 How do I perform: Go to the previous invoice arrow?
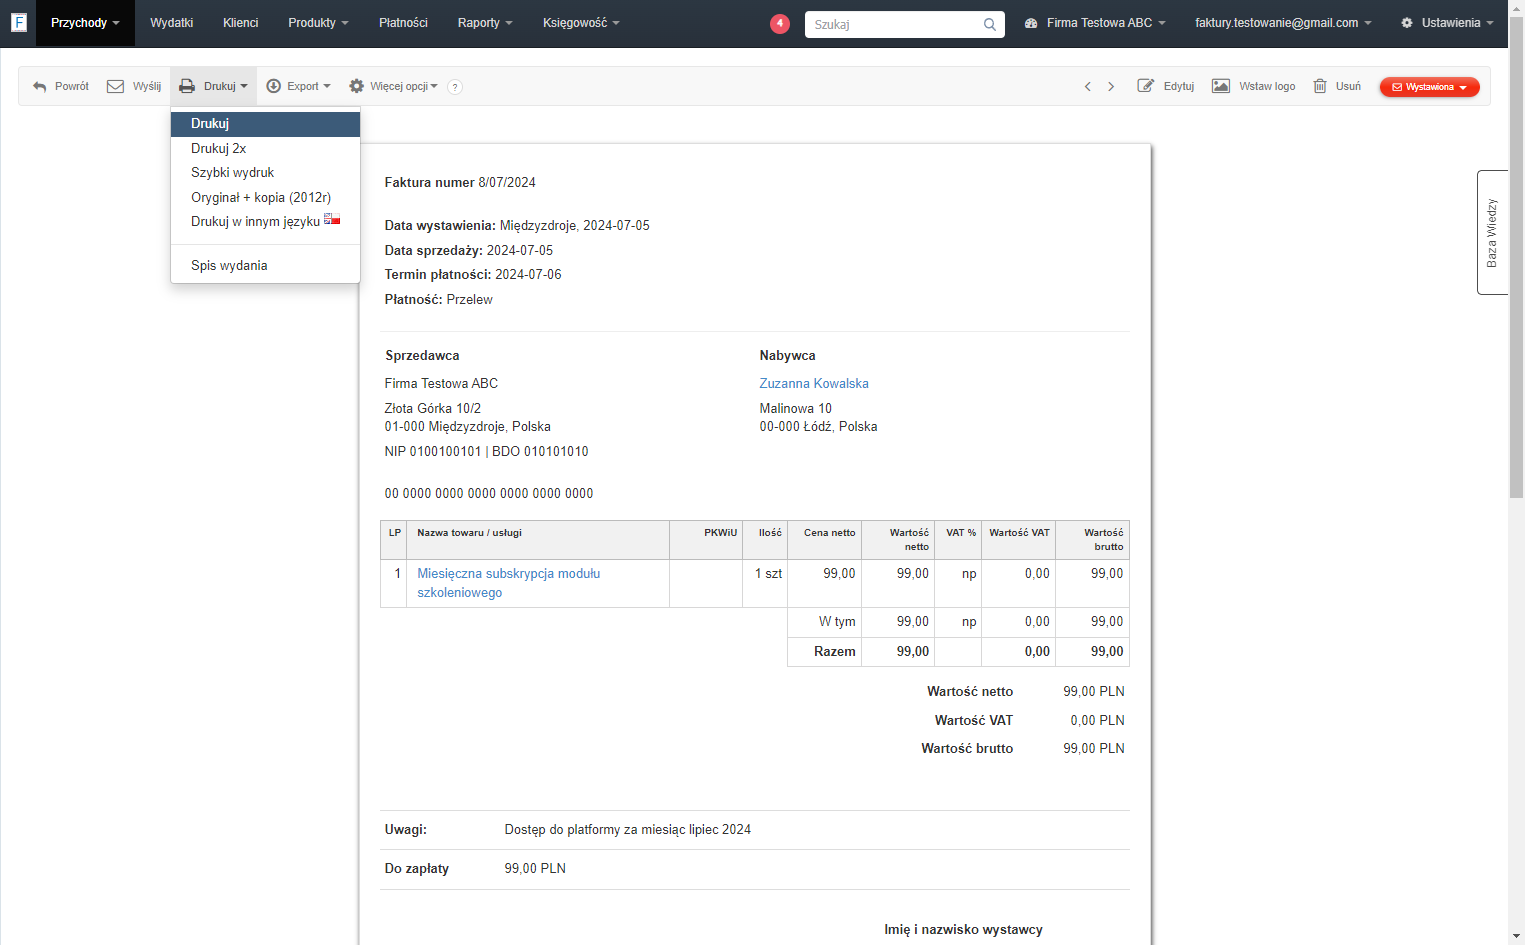click(x=1088, y=87)
